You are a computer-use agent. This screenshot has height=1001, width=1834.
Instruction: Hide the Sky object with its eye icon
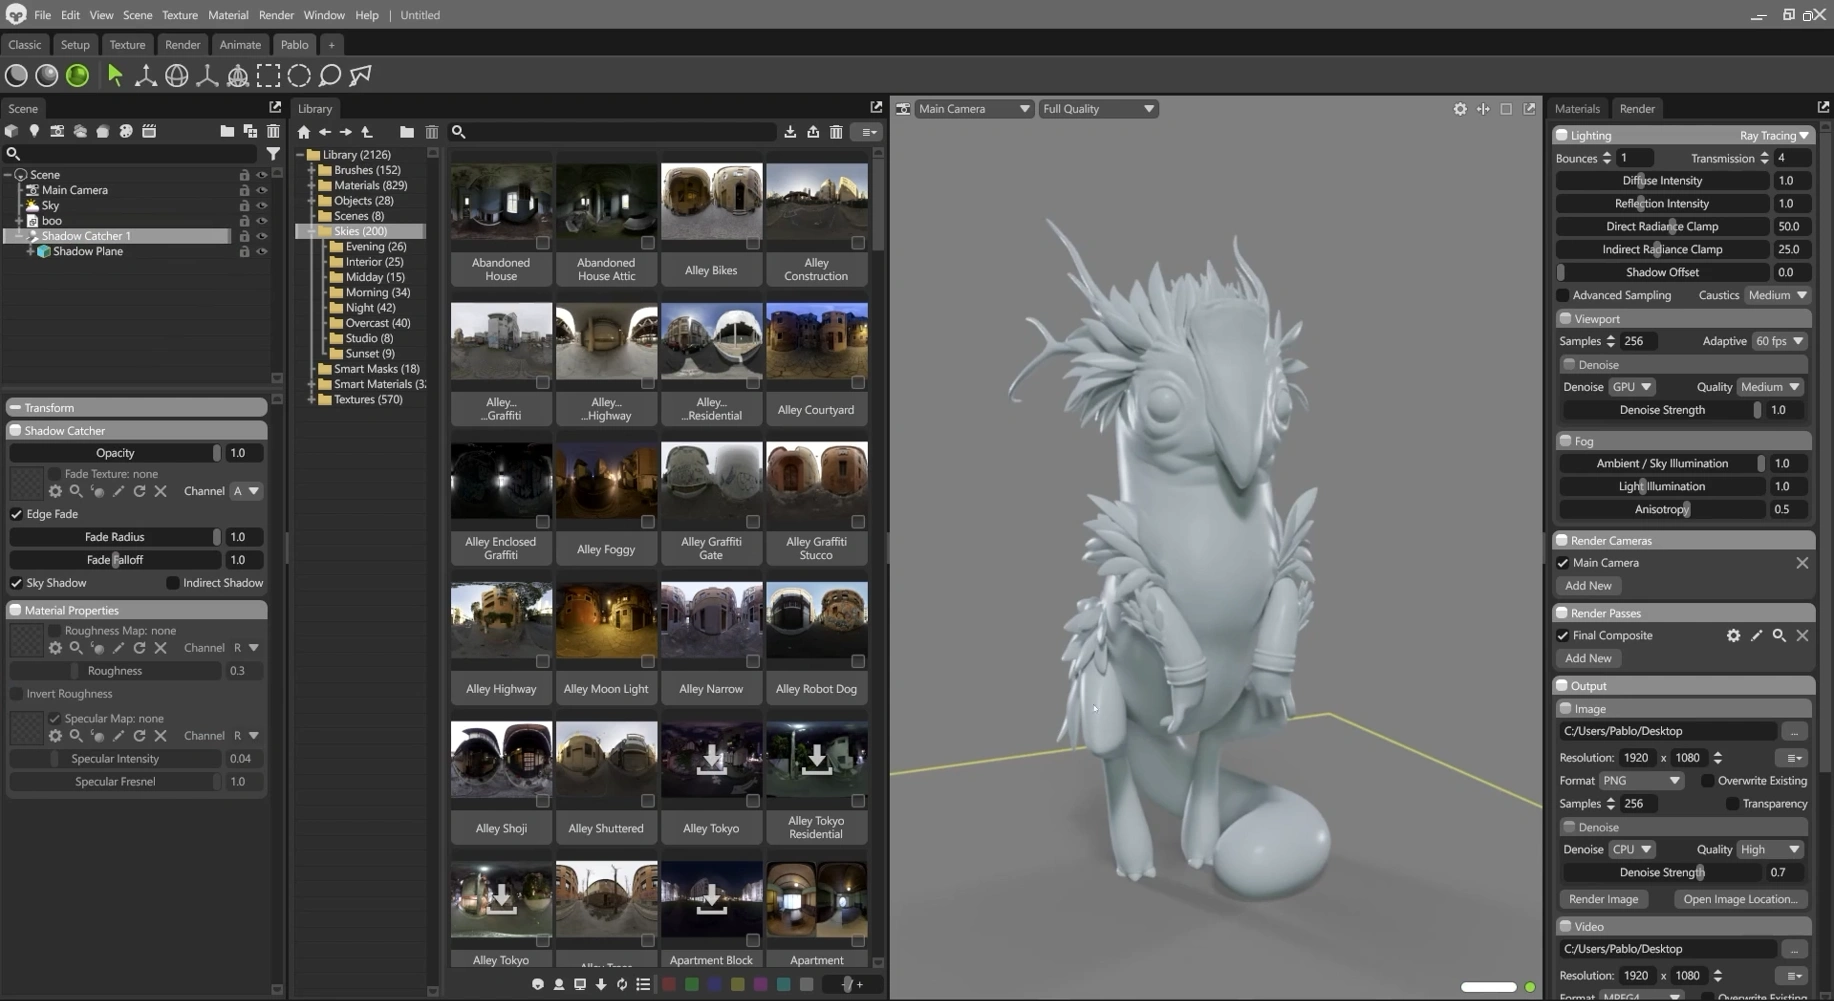262,206
